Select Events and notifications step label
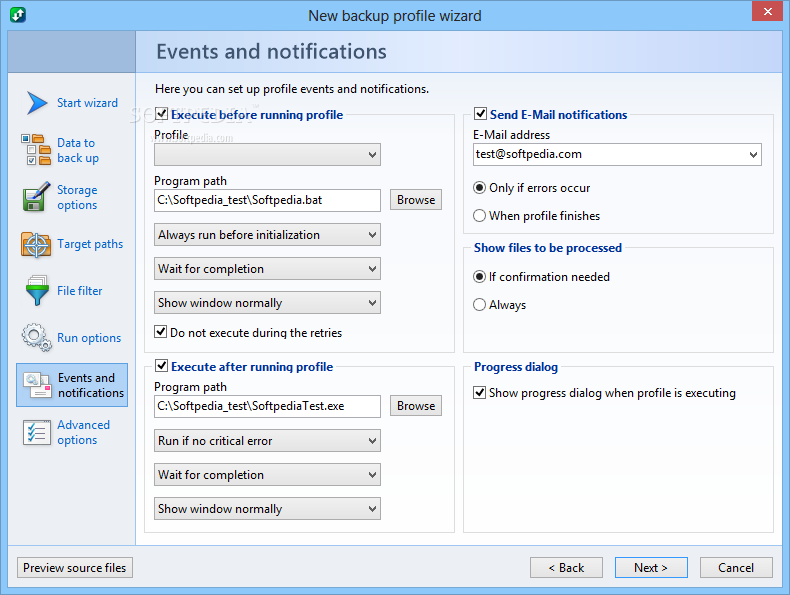 91,385
